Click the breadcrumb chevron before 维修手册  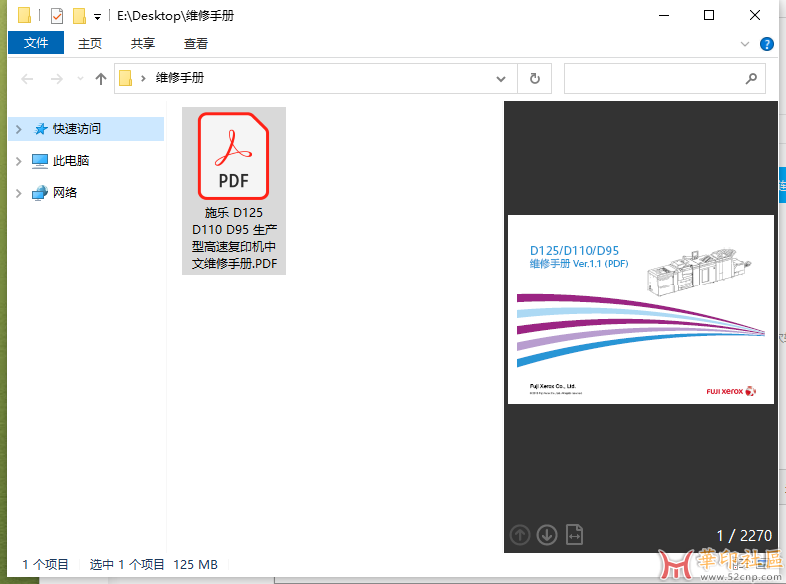tap(143, 78)
